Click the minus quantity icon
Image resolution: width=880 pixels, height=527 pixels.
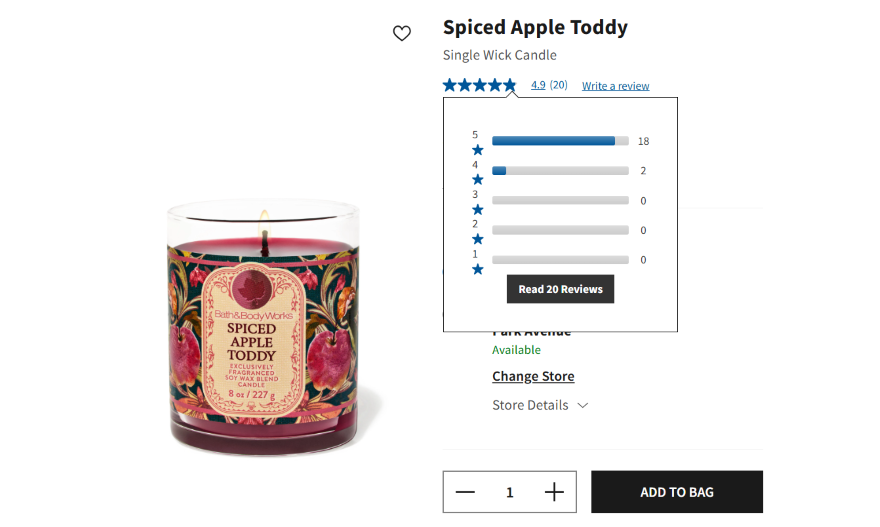pyautogui.click(x=465, y=492)
